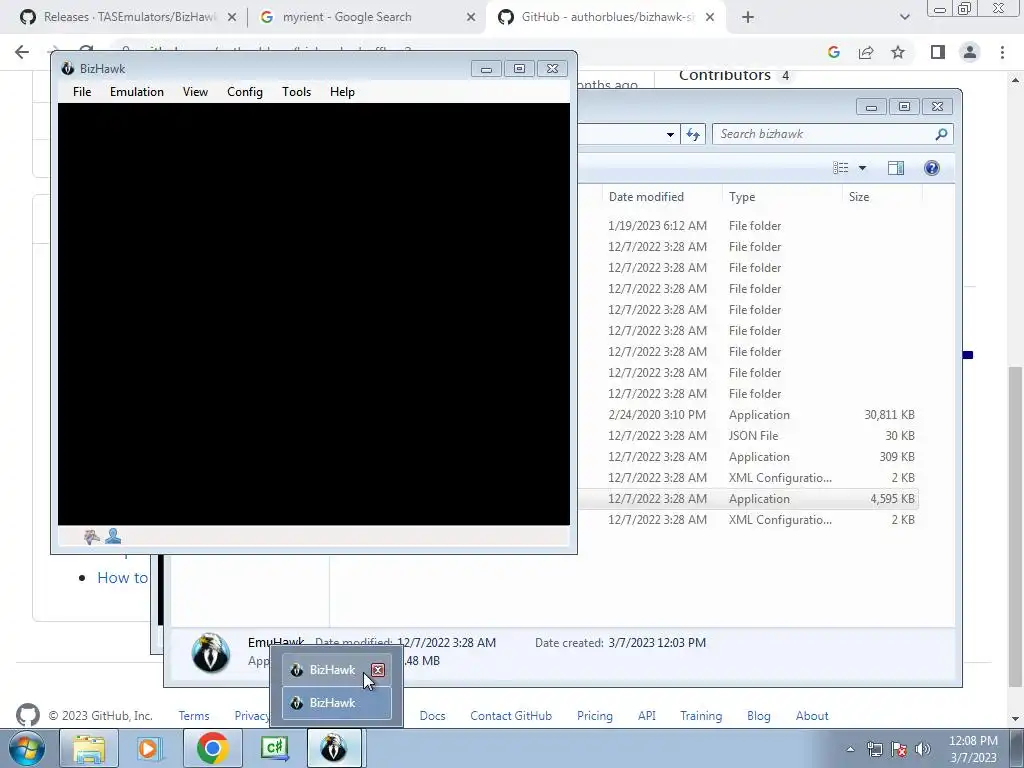This screenshot has height=768, width=1024.
Task: Open Chrome profile avatar
Action: [970, 52]
